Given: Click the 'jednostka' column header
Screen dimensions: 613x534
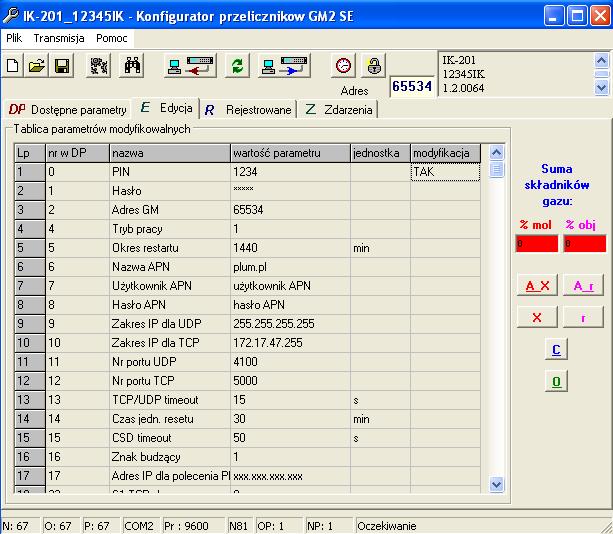Looking at the screenshot, I should coord(380,153).
